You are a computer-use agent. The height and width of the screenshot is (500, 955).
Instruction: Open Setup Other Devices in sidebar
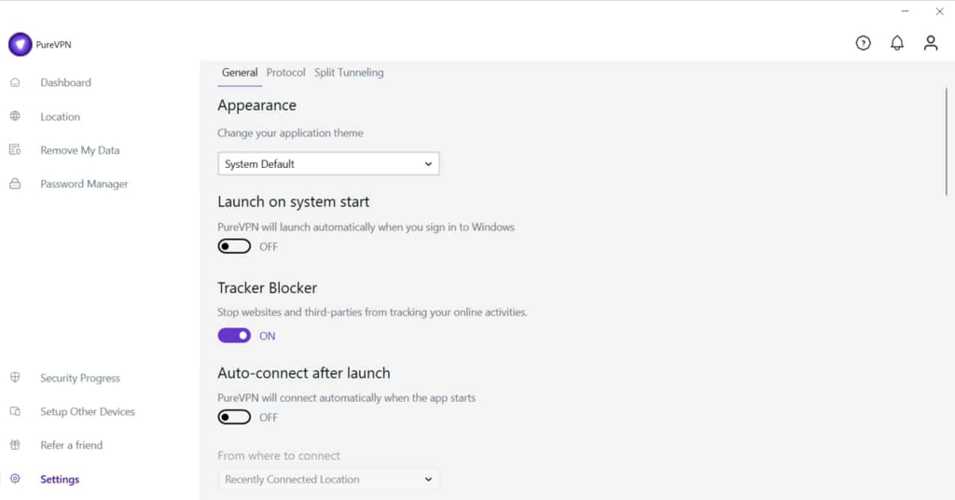87,411
